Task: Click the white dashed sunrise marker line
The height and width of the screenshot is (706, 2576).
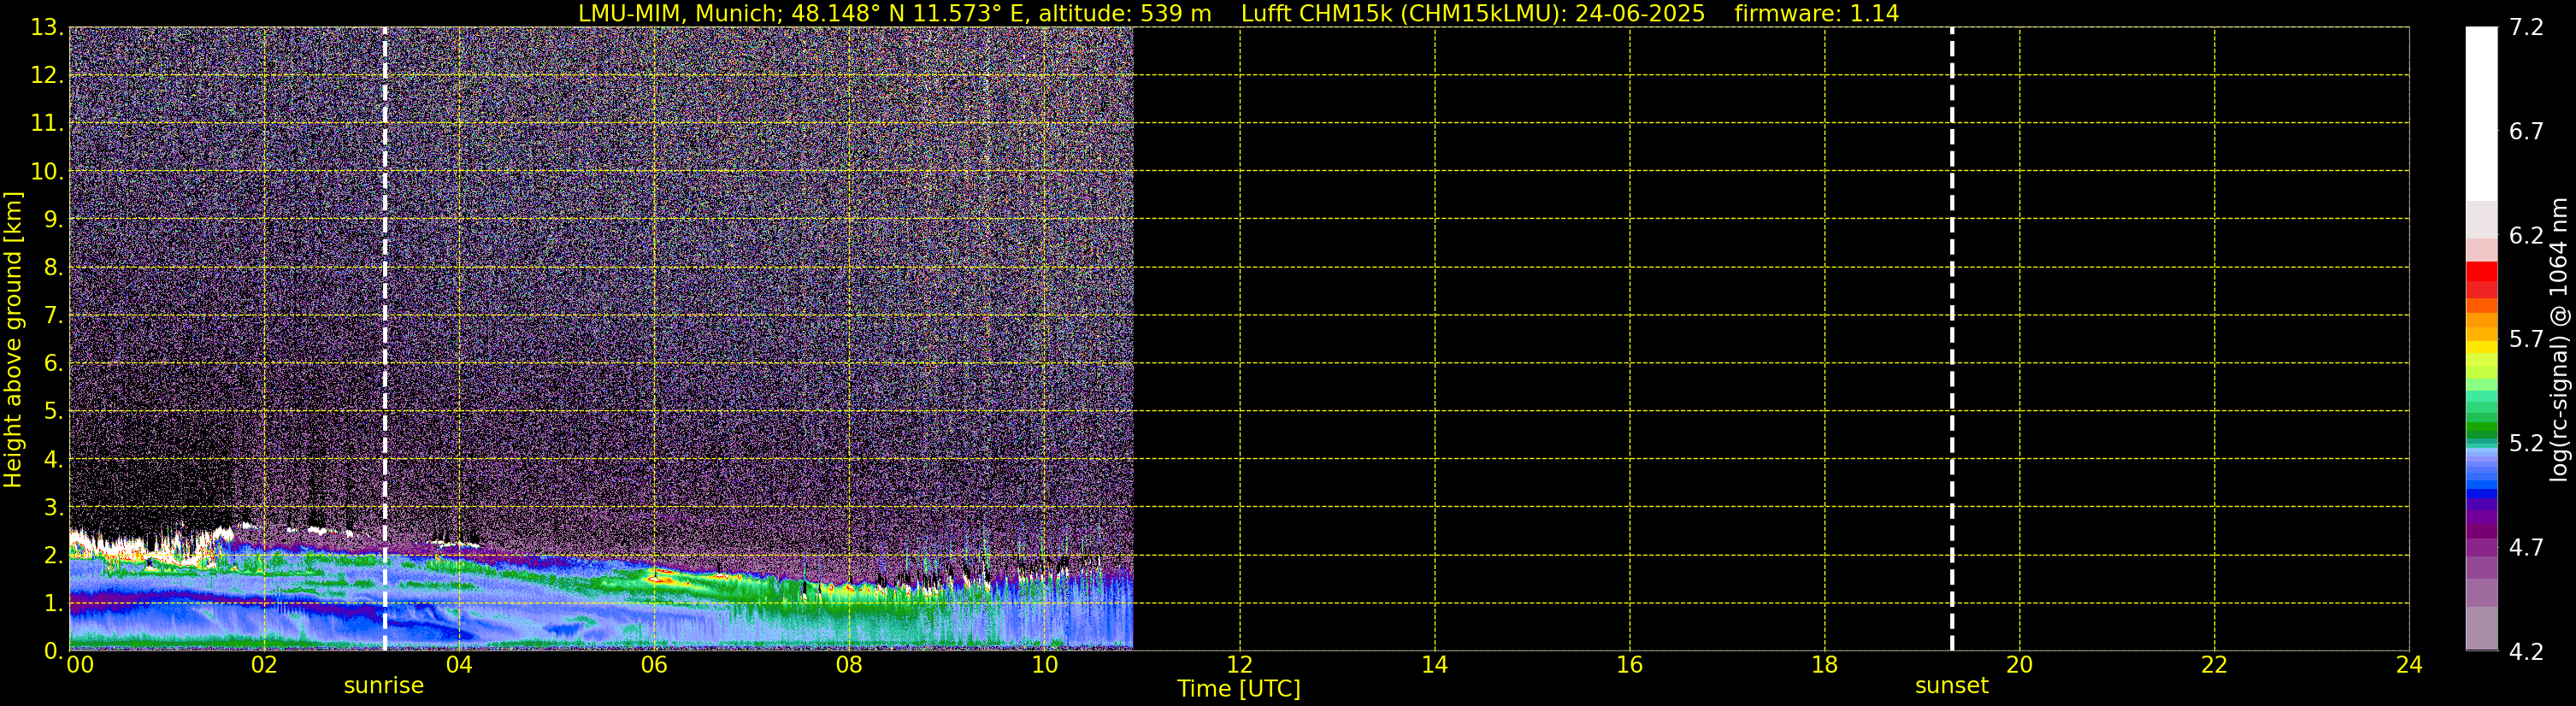Action: (384, 339)
